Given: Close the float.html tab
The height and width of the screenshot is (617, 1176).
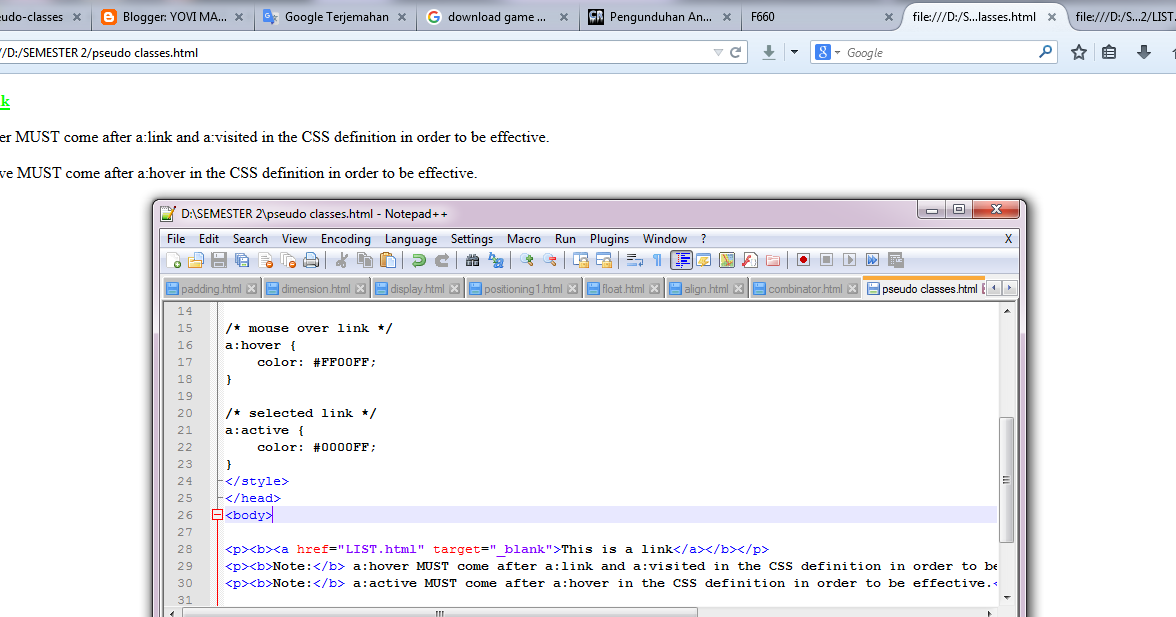Looking at the screenshot, I should [x=655, y=289].
